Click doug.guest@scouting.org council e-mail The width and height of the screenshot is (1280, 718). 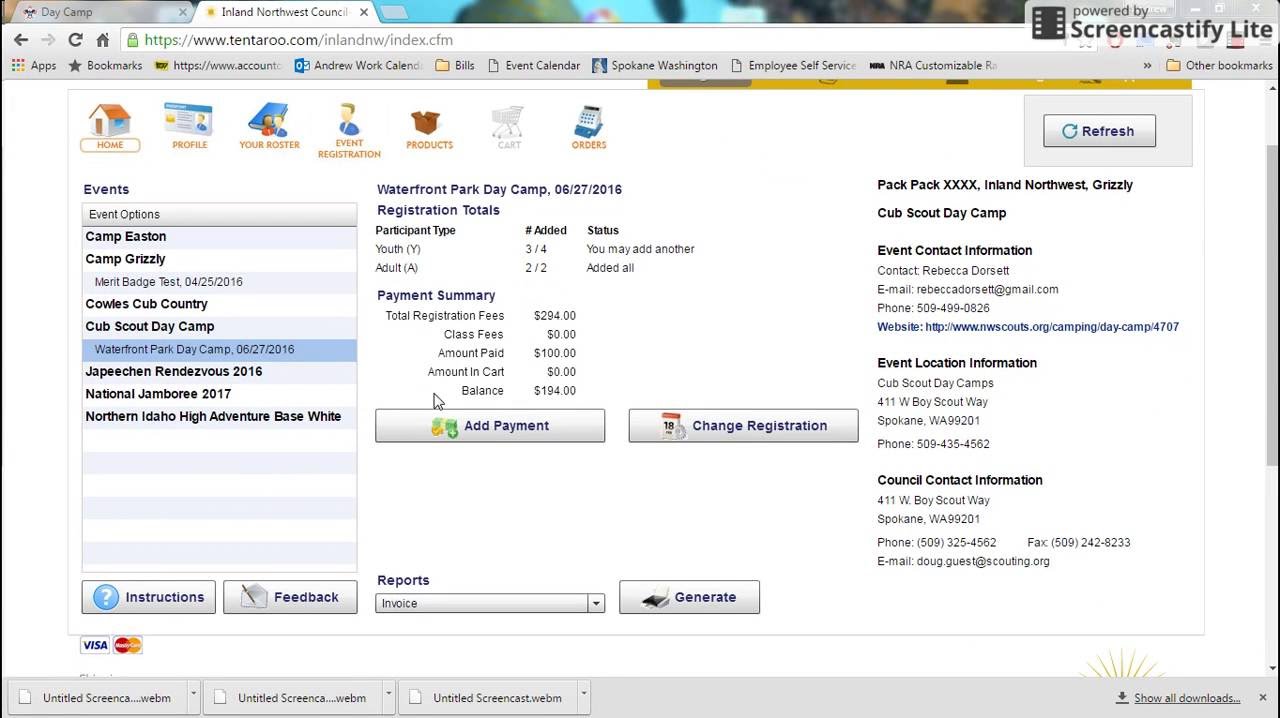(983, 562)
